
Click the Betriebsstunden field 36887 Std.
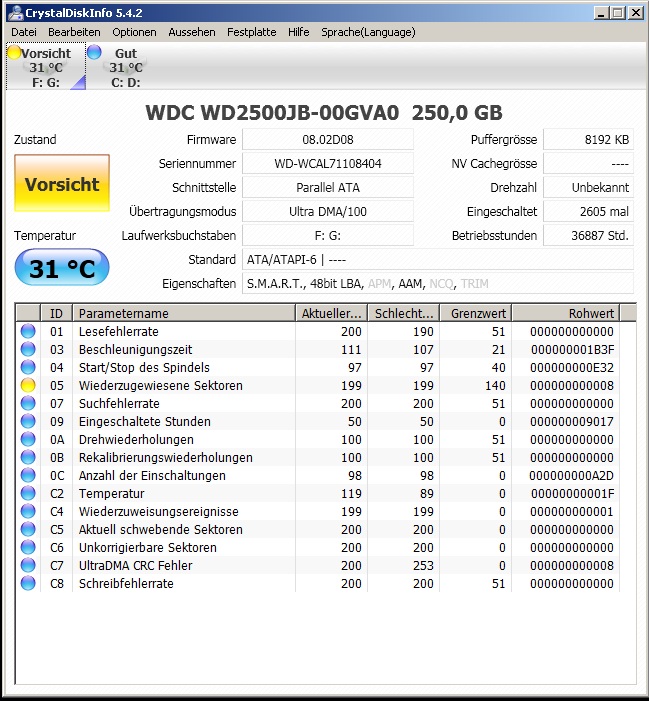point(588,236)
